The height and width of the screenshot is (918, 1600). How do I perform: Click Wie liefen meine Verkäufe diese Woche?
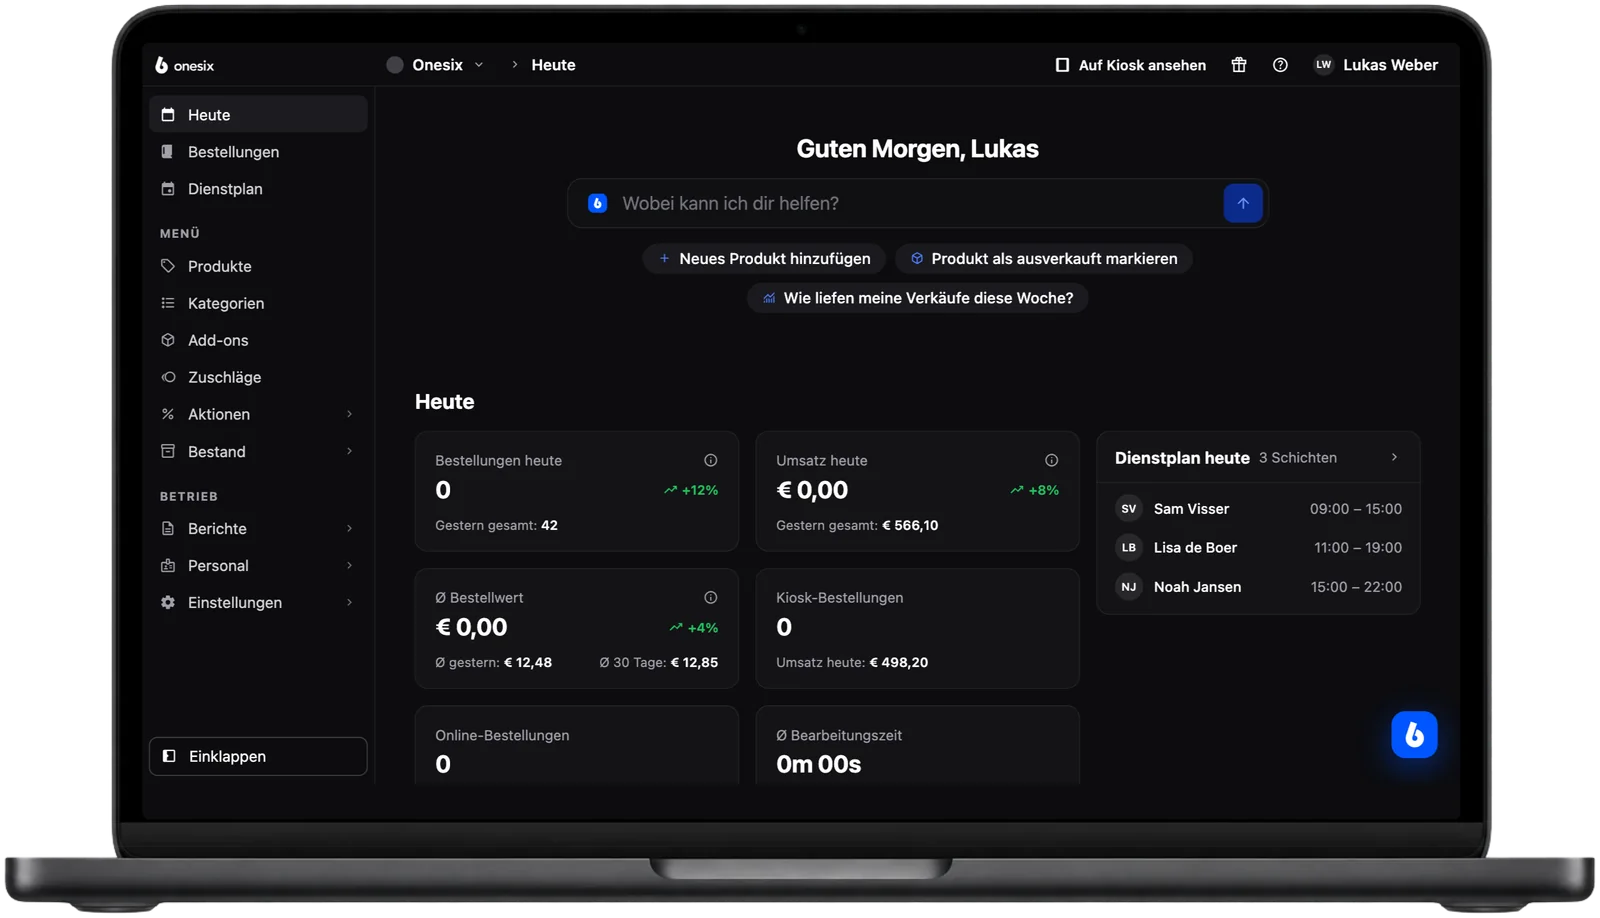click(917, 298)
